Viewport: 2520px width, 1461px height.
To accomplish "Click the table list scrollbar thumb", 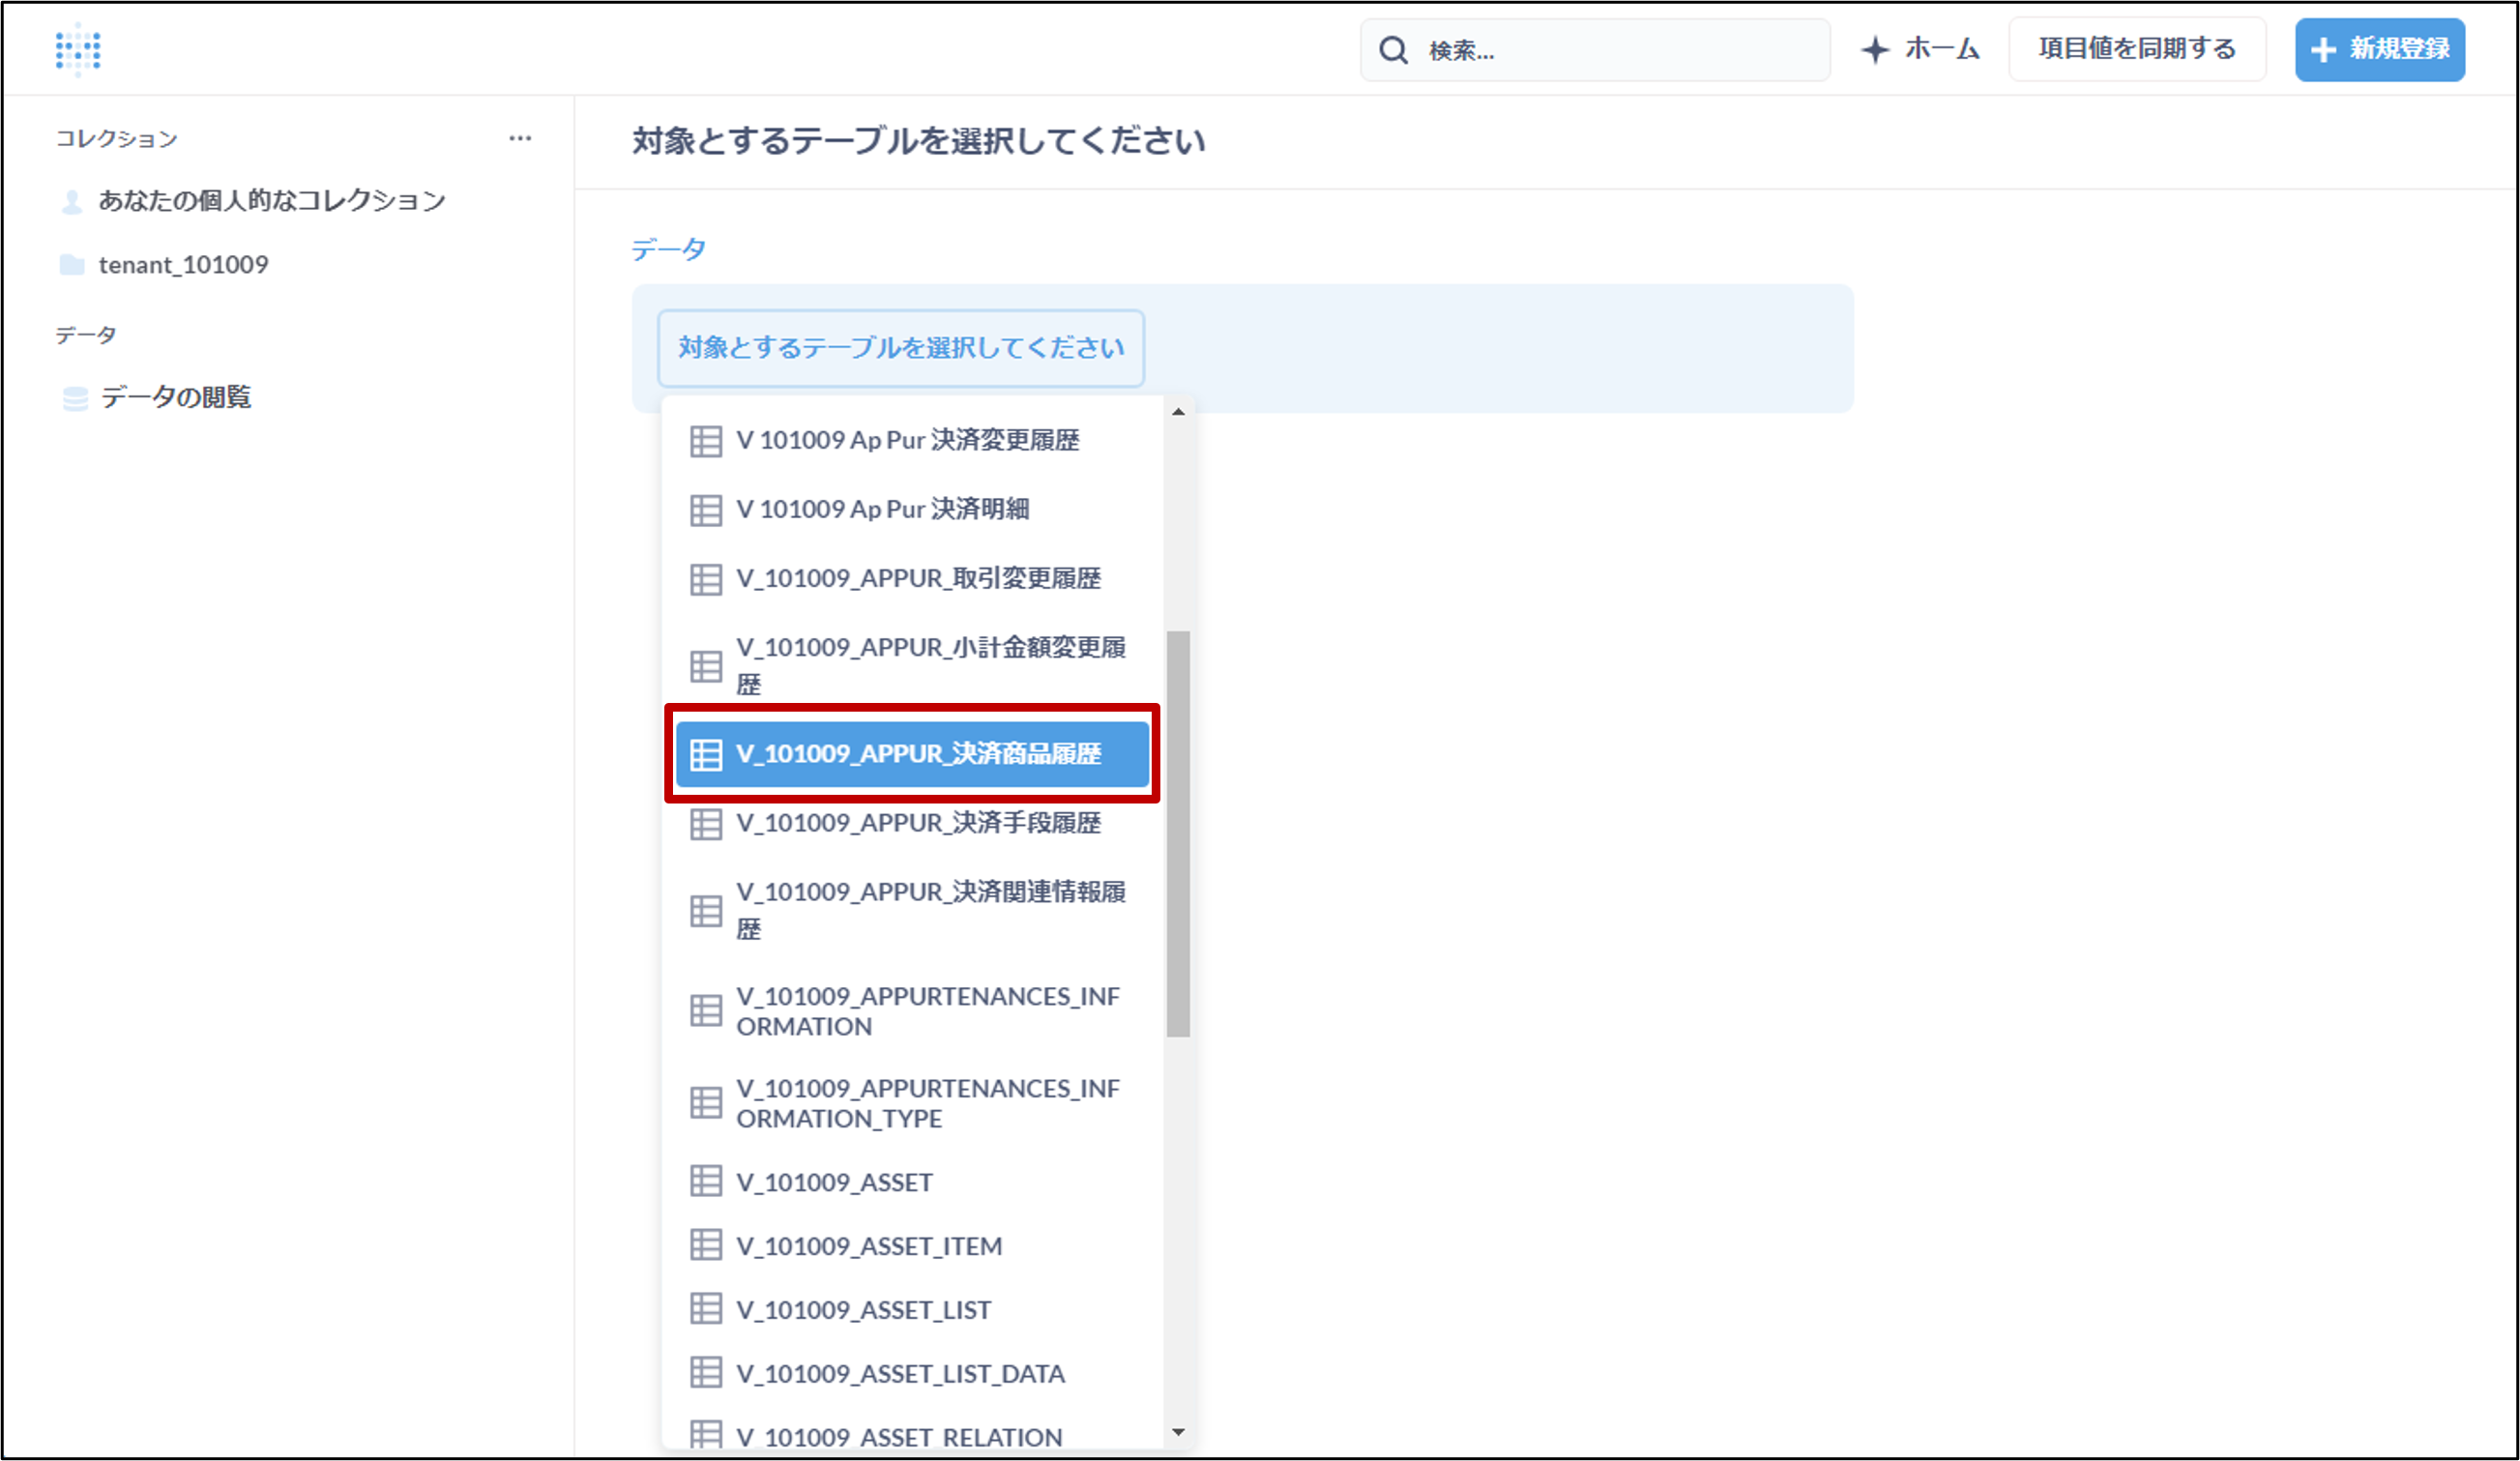I will 1178,833.
